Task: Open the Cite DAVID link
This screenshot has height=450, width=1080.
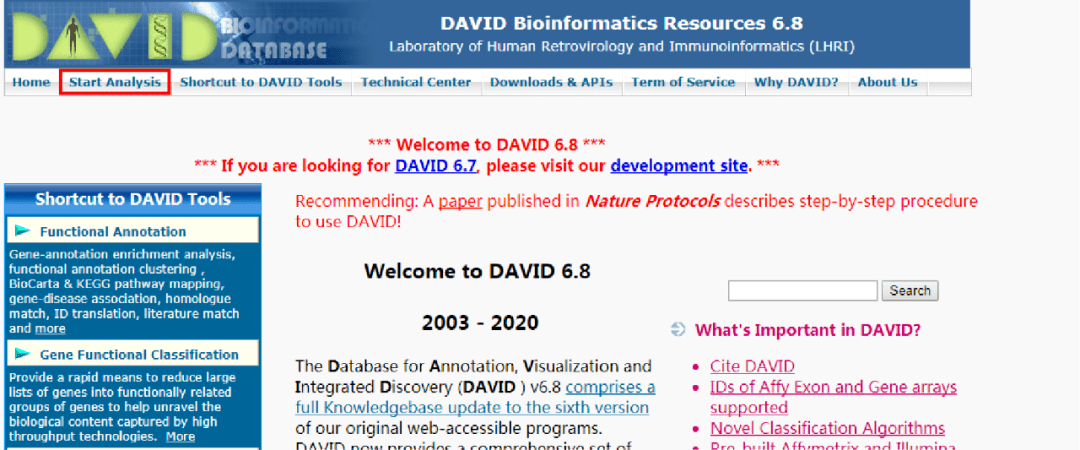Action: (x=752, y=366)
